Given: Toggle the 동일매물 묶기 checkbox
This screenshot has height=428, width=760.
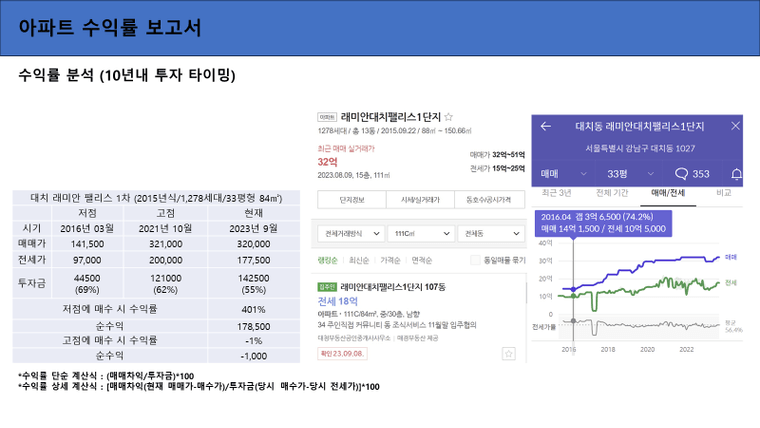Looking at the screenshot, I should tap(475, 260).
